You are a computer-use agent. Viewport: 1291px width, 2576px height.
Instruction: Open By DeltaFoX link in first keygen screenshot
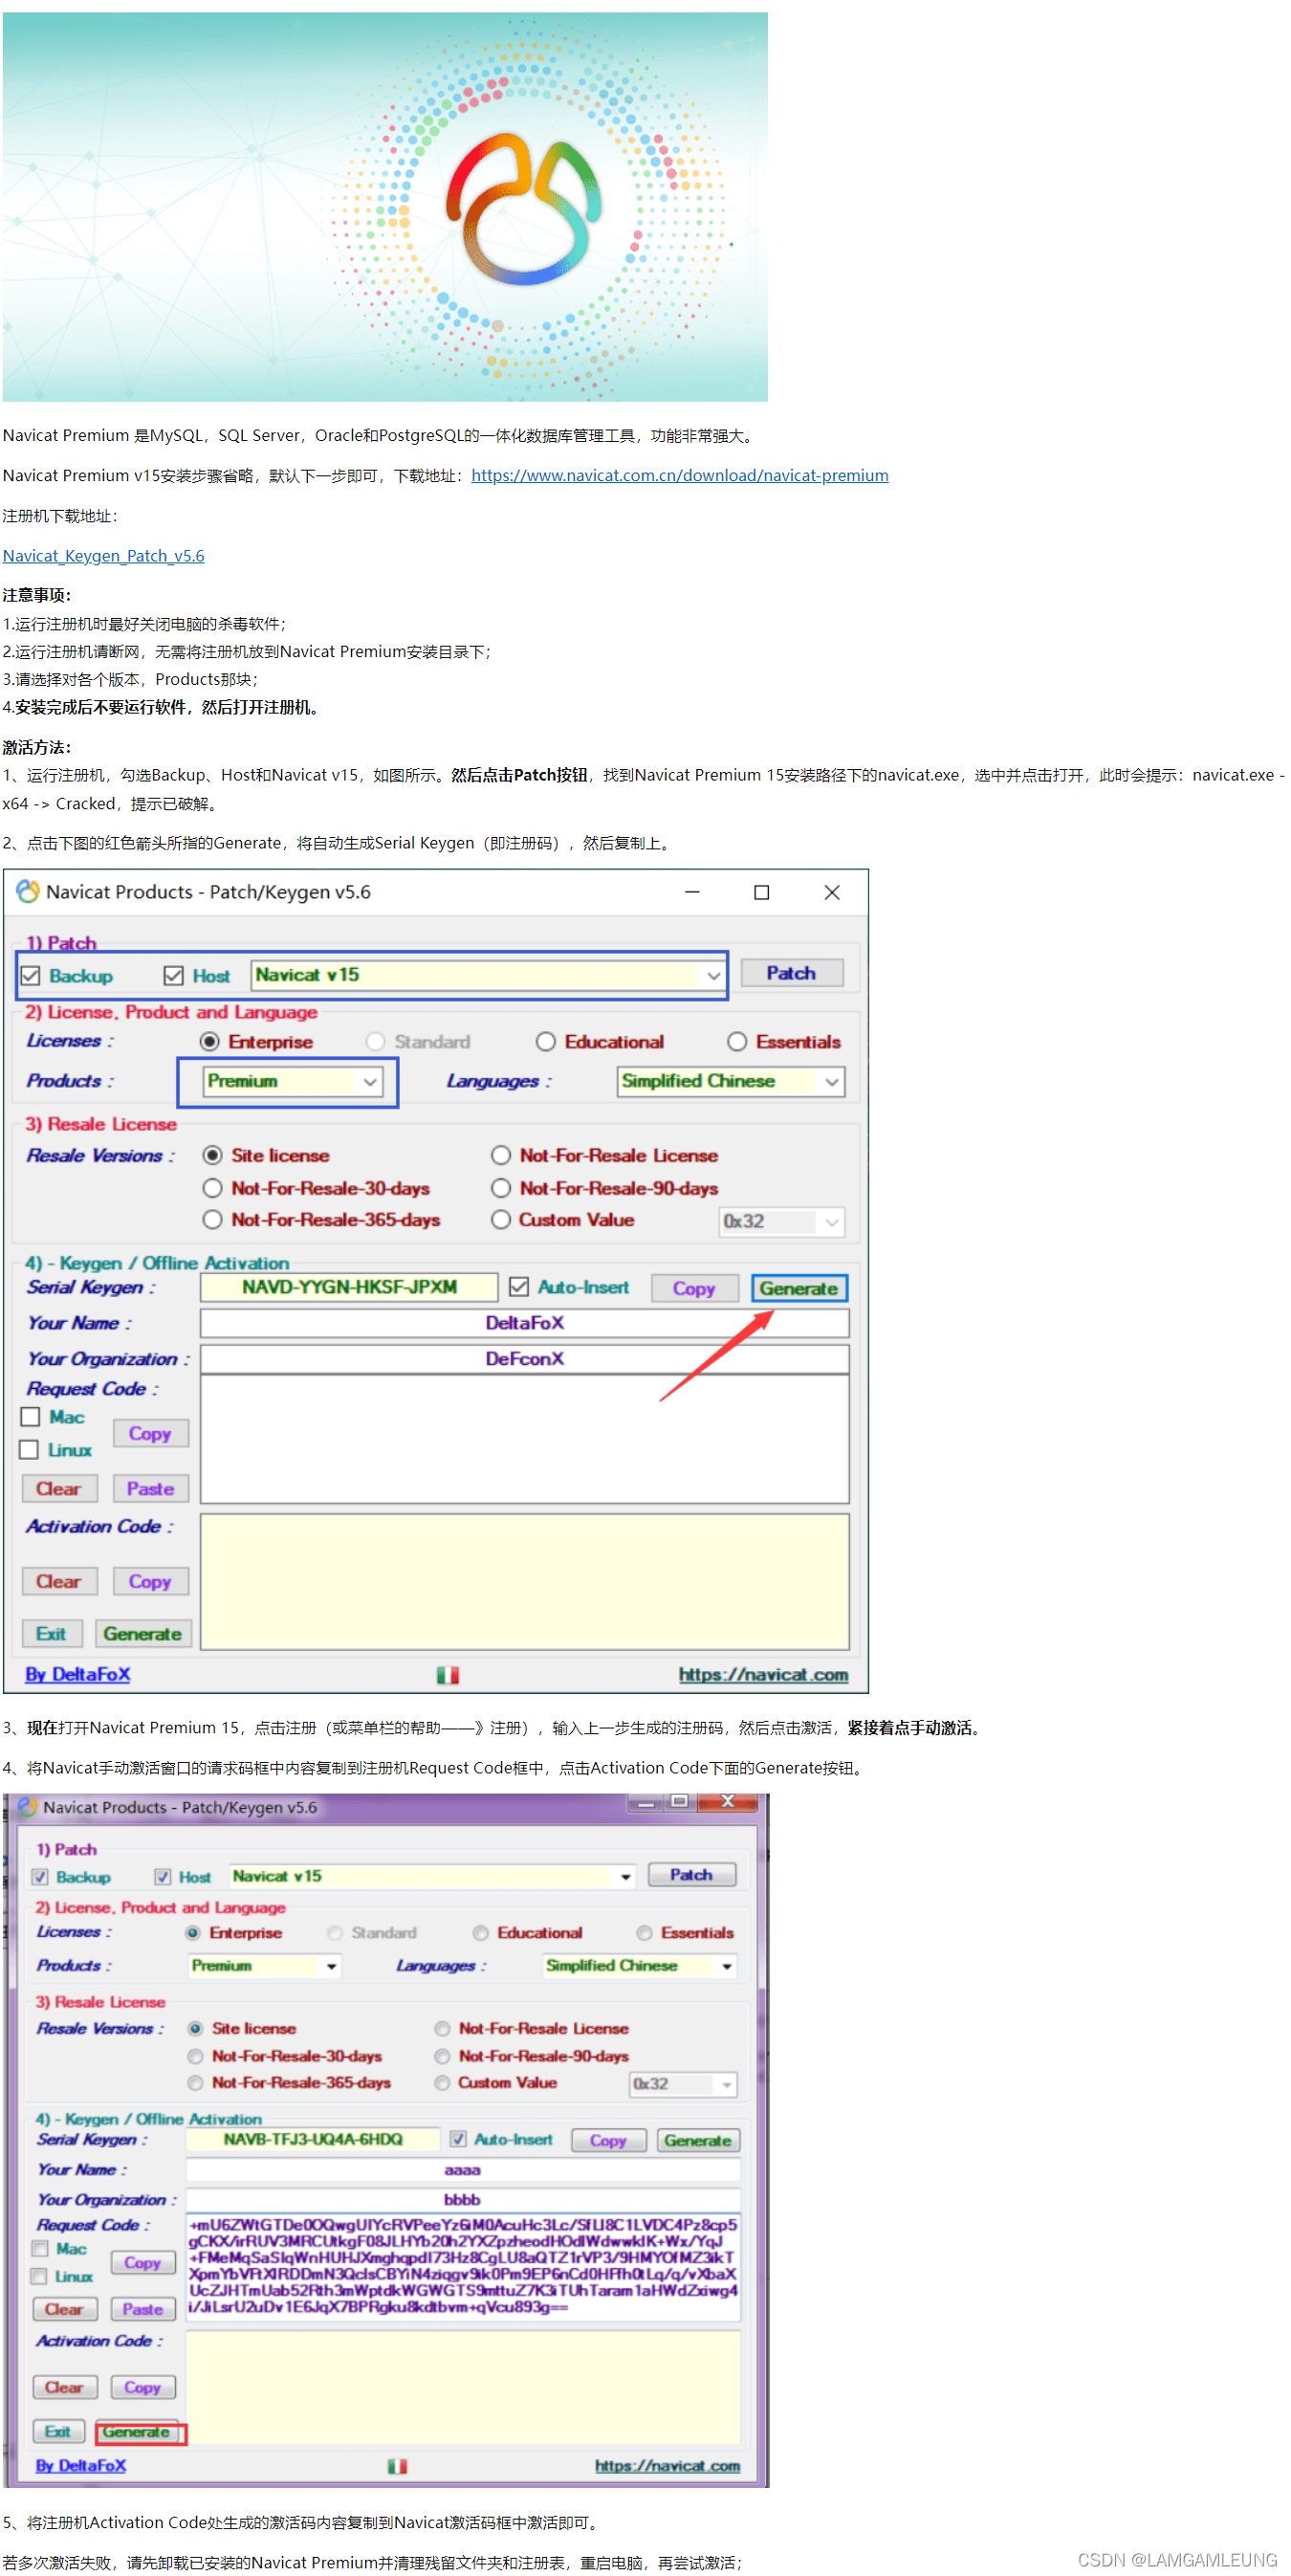pyautogui.click(x=77, y=1675)
